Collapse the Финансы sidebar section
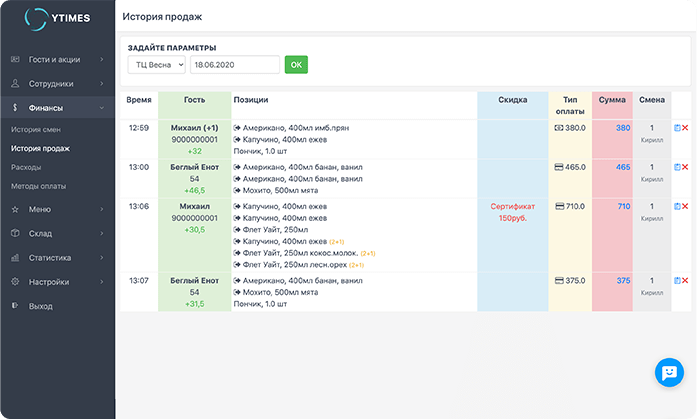 click(102, 107)
